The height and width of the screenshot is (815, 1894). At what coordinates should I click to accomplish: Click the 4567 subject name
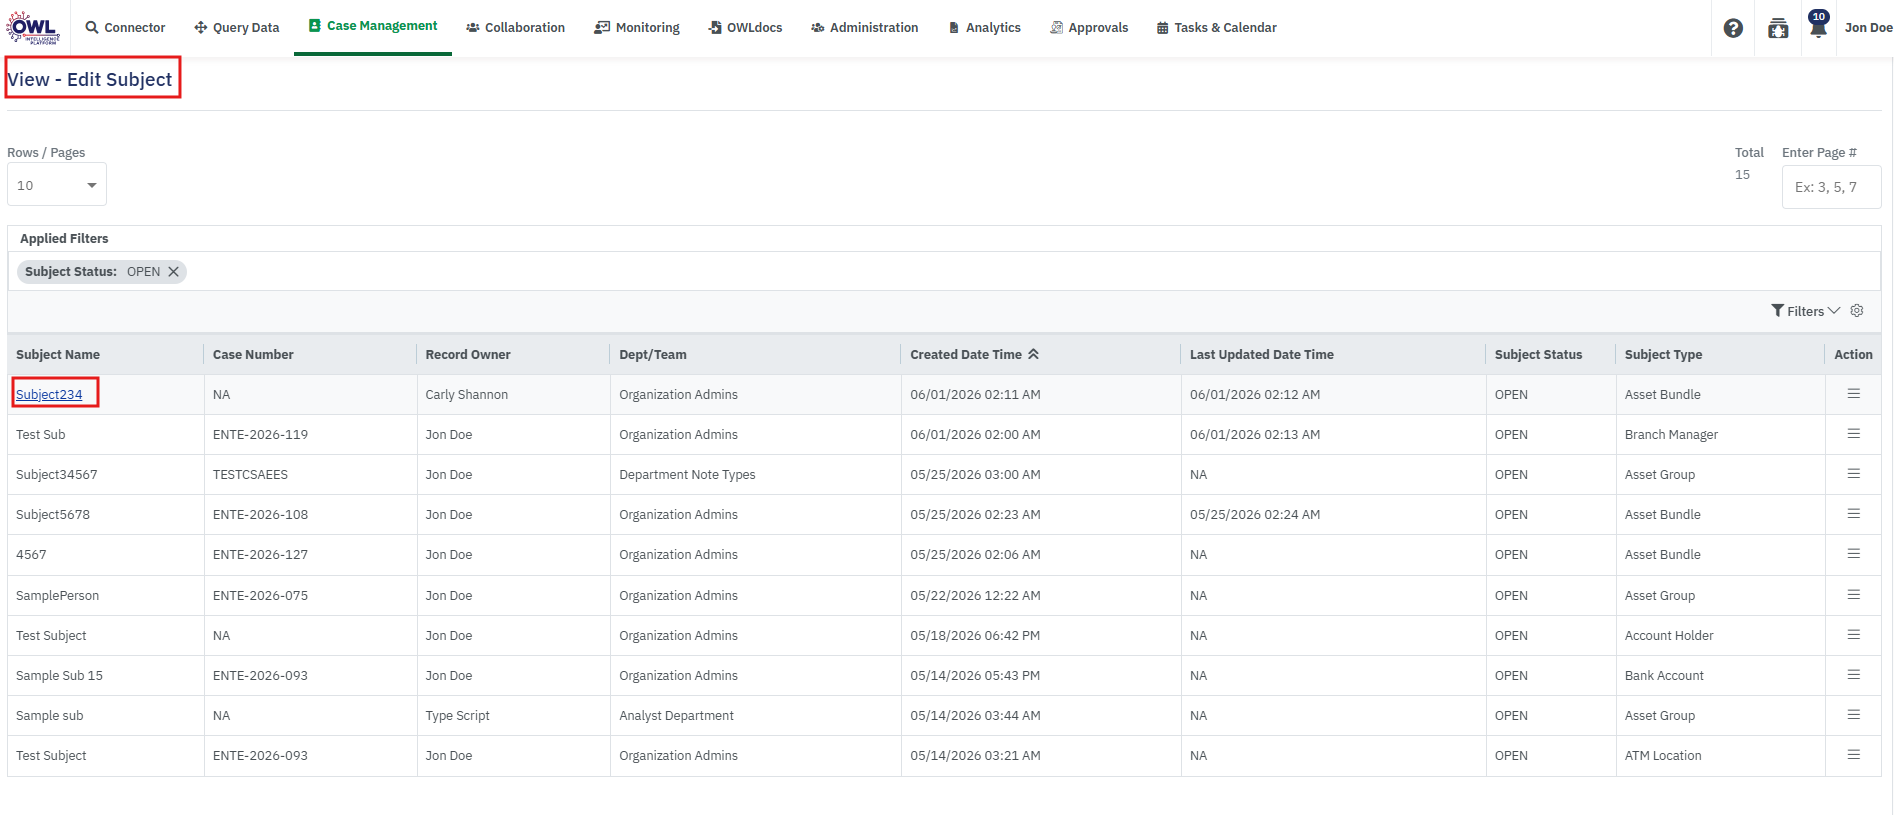[x=31, y=555]
